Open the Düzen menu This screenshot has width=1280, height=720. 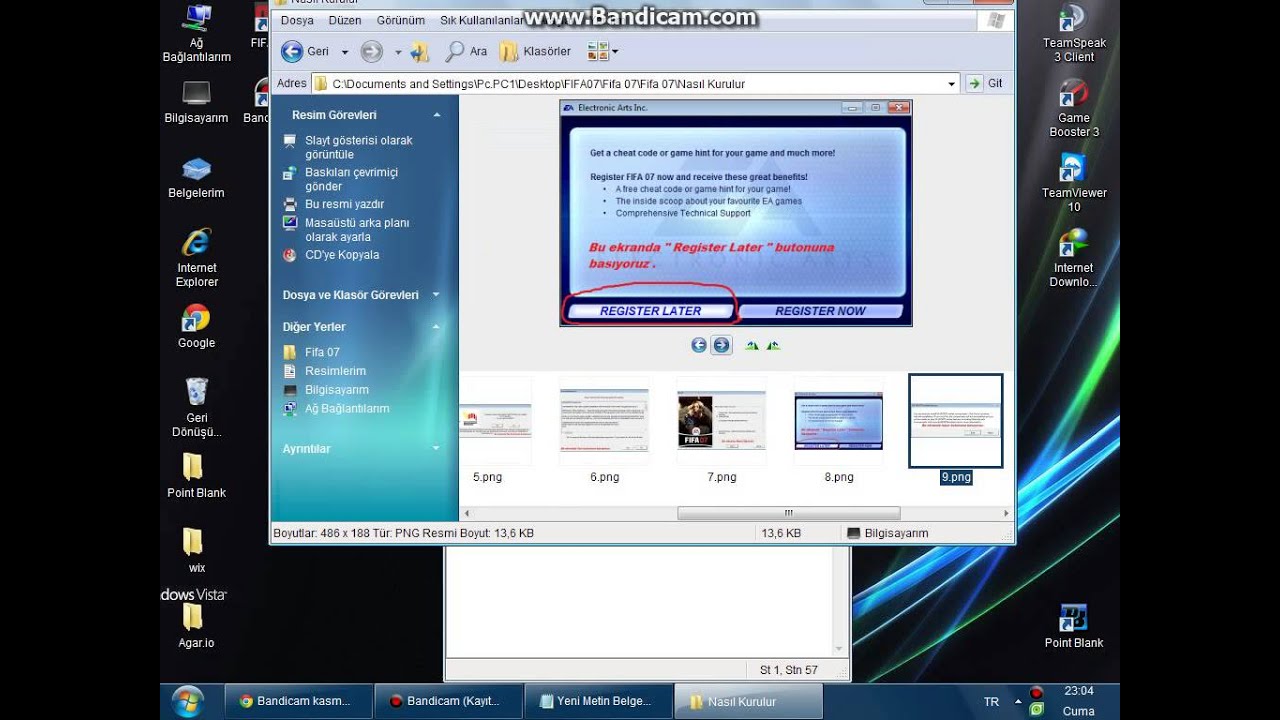tap(344, 20)
